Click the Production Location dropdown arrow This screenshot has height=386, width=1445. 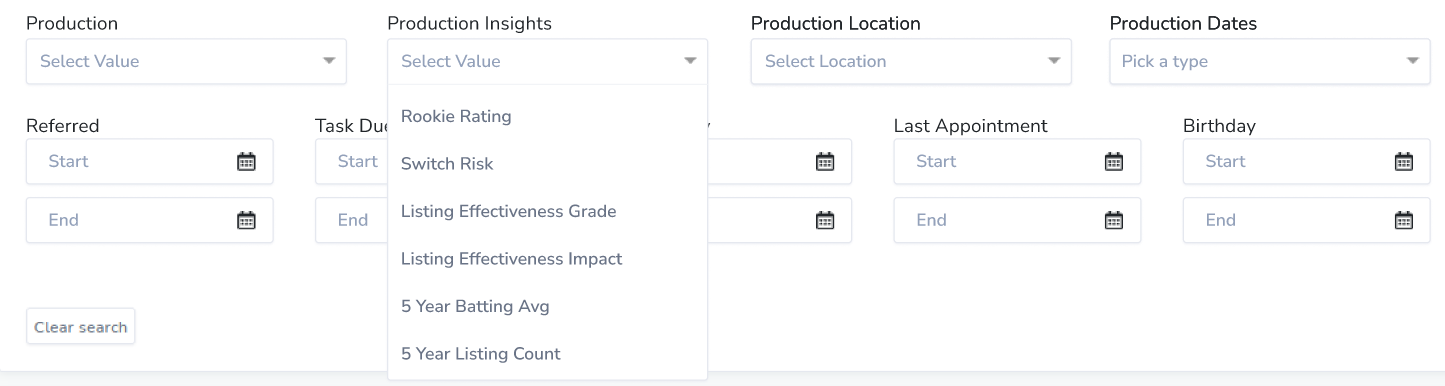coord(1053,61)
